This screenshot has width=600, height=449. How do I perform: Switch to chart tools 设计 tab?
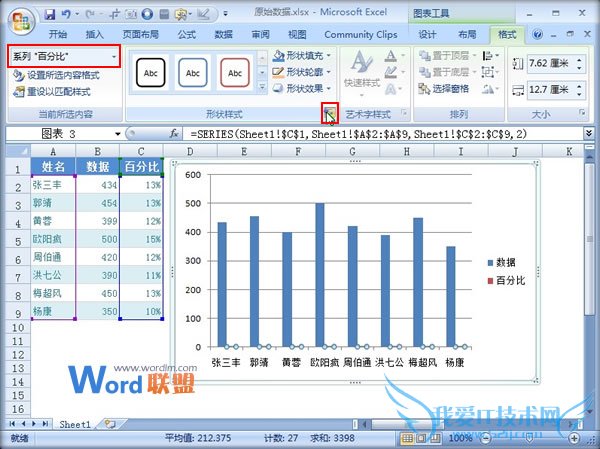click(427, 35)
